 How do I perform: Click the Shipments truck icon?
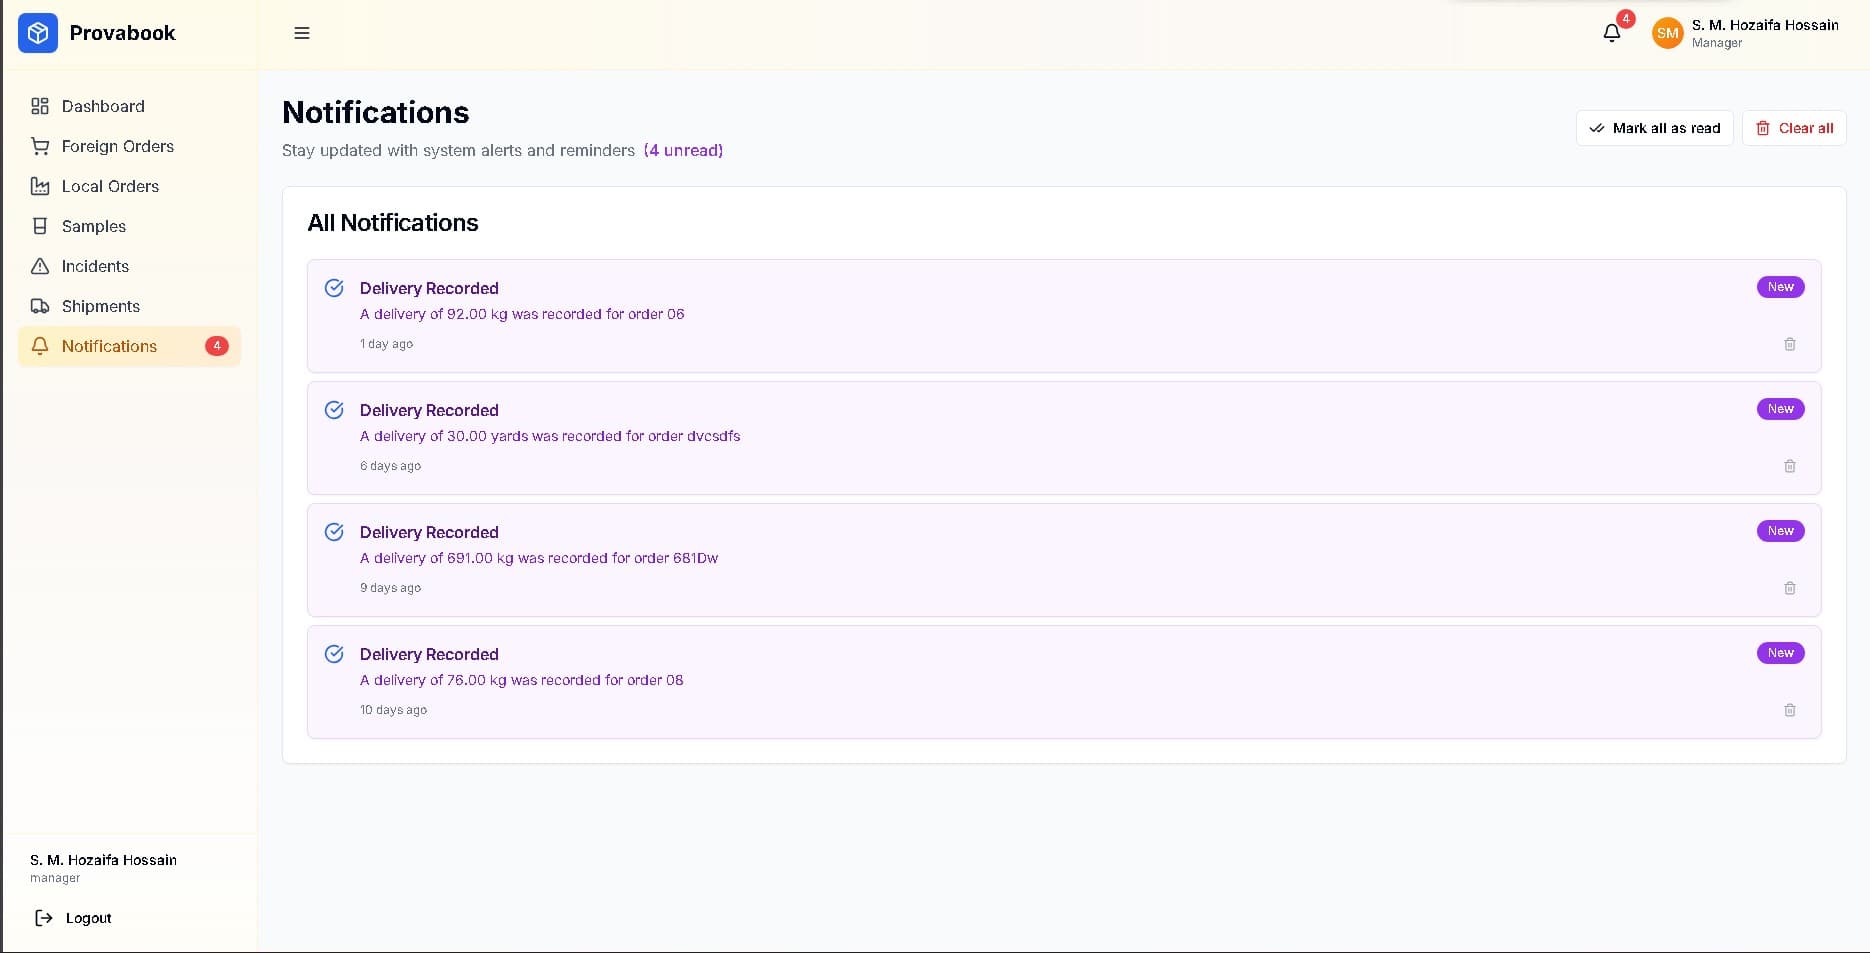[40, 306]
